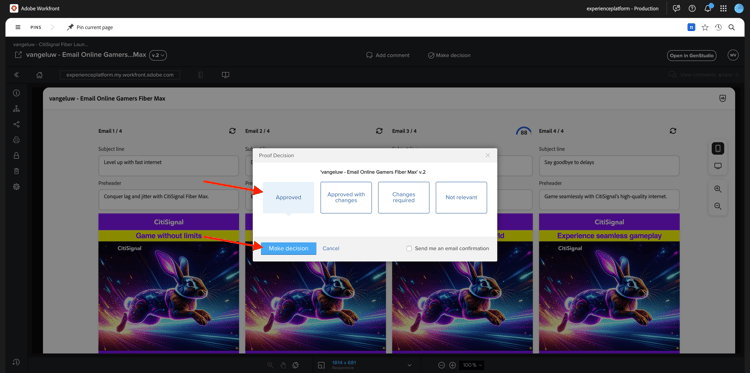Screen dimensions: 750x373
Task: Open the notifications bell icon
Action: pyautogui.click(x=707, y=8)
